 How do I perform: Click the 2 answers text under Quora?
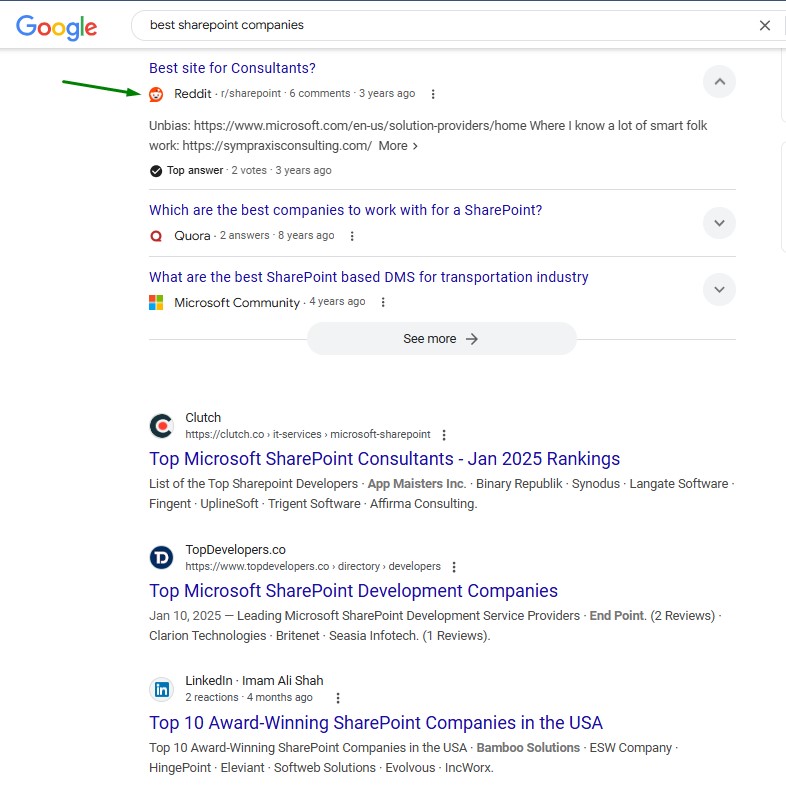(x=244, y=235)
